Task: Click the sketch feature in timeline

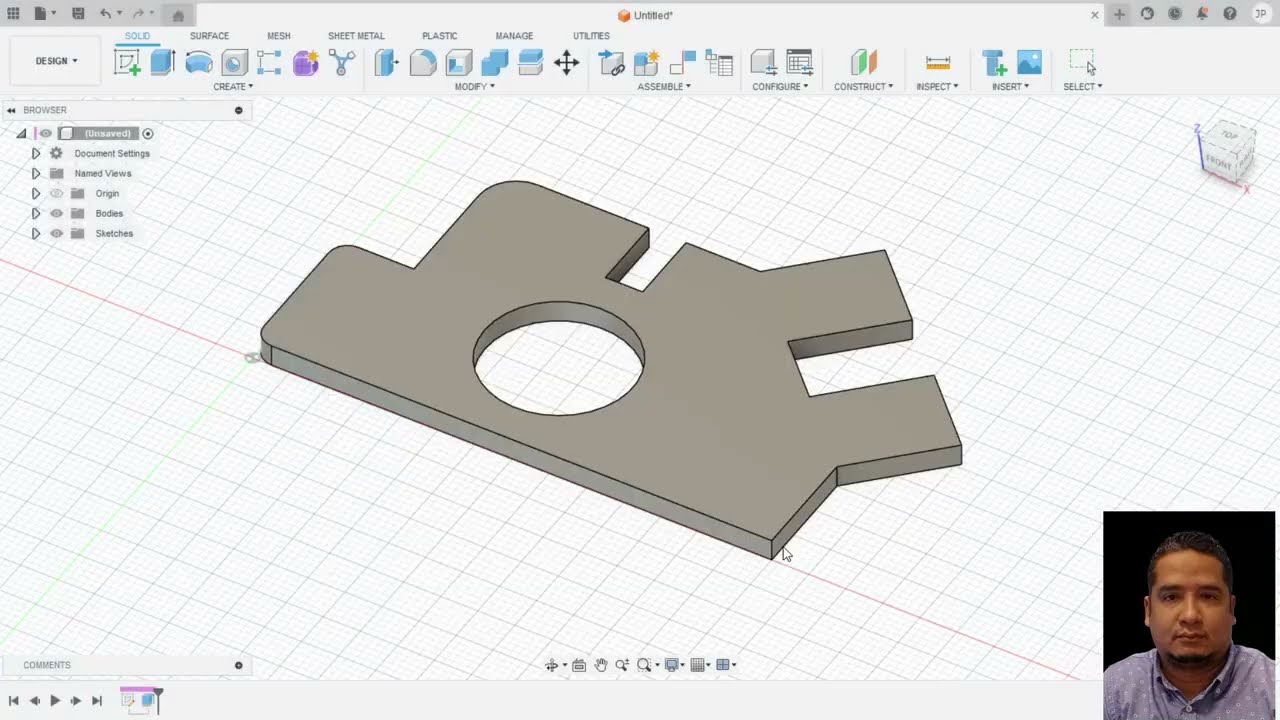Action: coord(129,700)
